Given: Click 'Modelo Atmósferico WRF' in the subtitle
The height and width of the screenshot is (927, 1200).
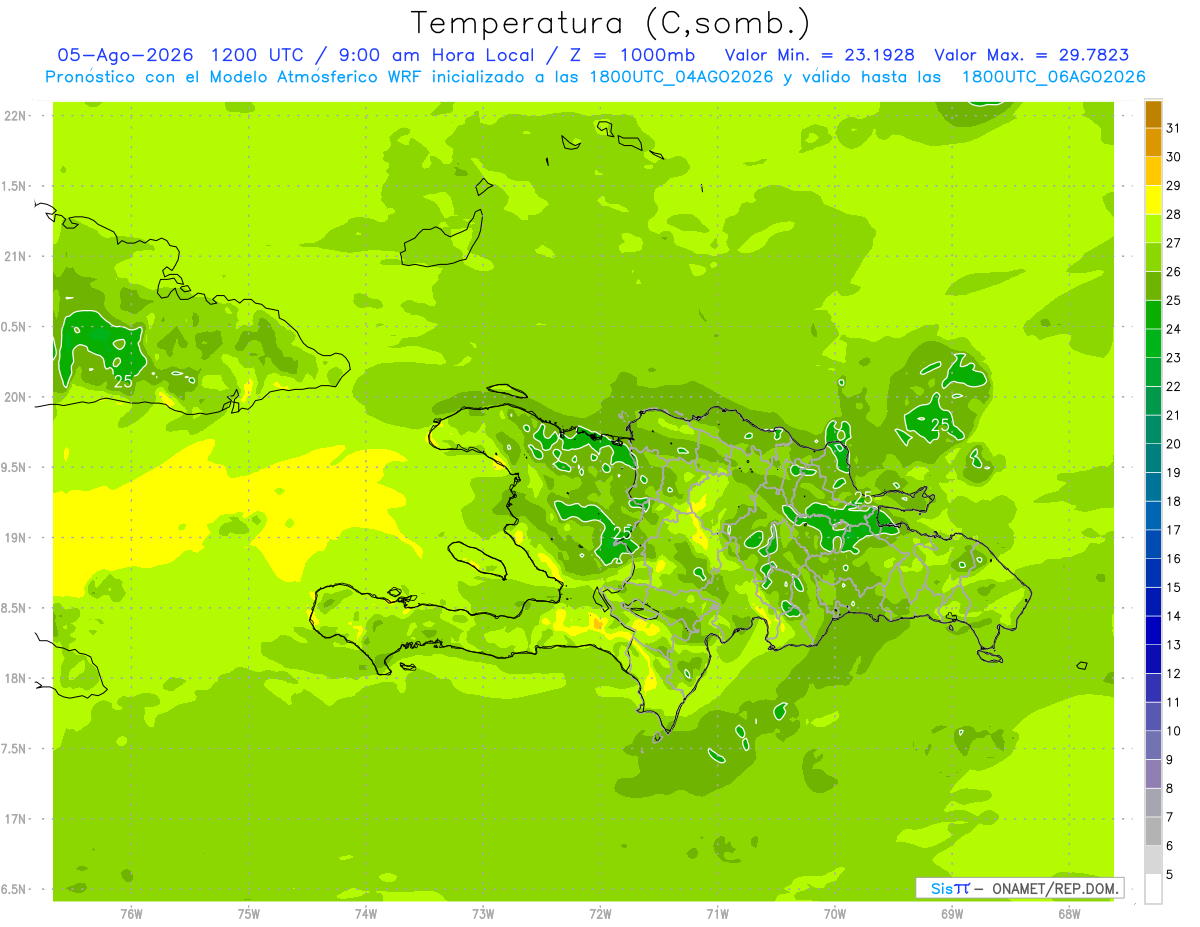Looking at the screenshot, I should (x=315, y=77).
